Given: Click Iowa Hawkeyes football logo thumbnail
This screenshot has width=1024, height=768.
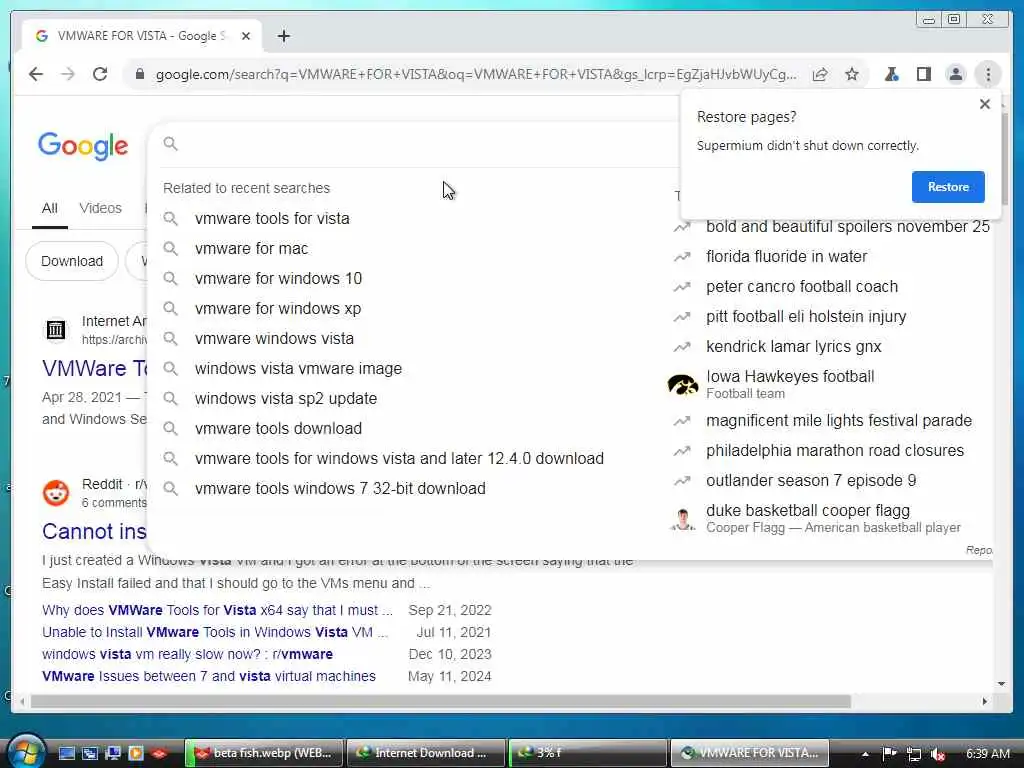Looking at the screenshot, I should [x=682, y=385].
